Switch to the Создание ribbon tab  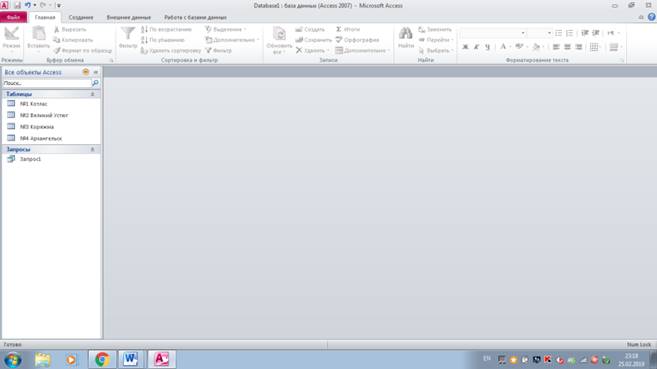[81, 18]
